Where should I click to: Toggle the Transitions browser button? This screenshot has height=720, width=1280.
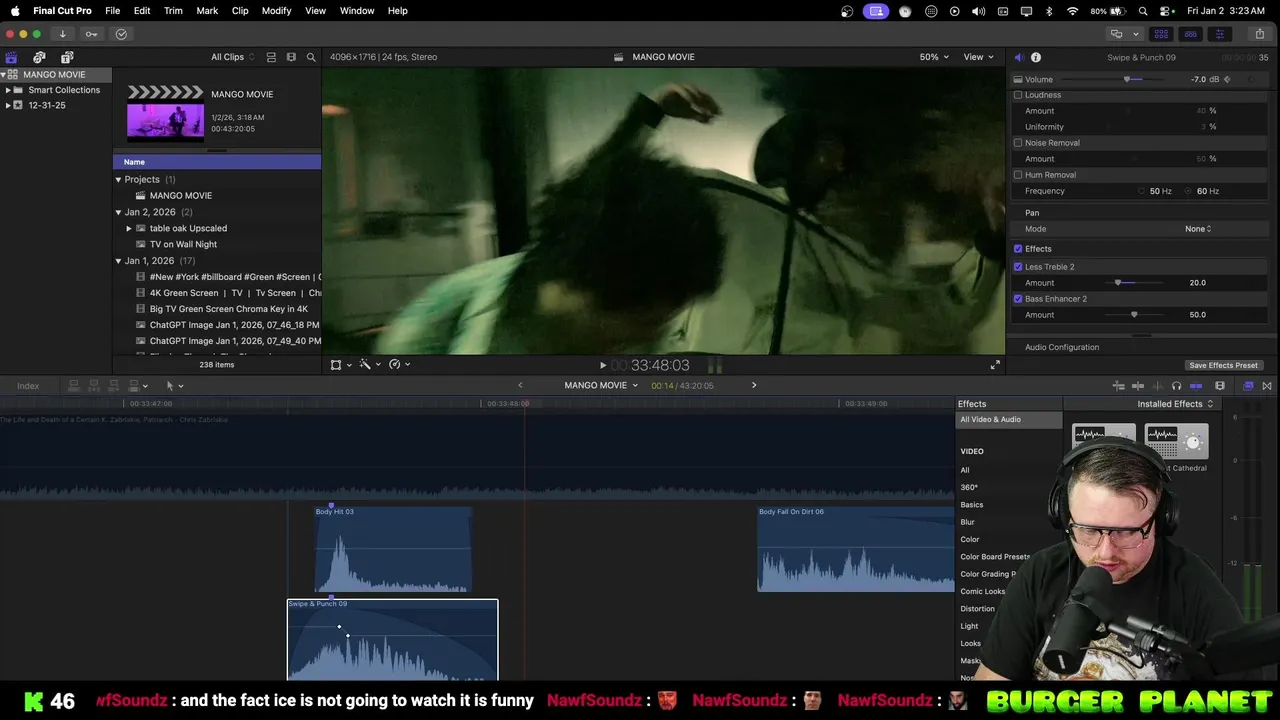[1267, 386]
